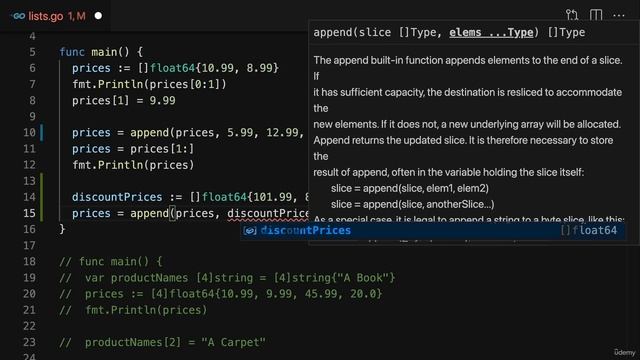Viewport: 640px width, 360px height.
Task: Open changes compare icon in editor toolbar
Action: click(x=572, y=16)
